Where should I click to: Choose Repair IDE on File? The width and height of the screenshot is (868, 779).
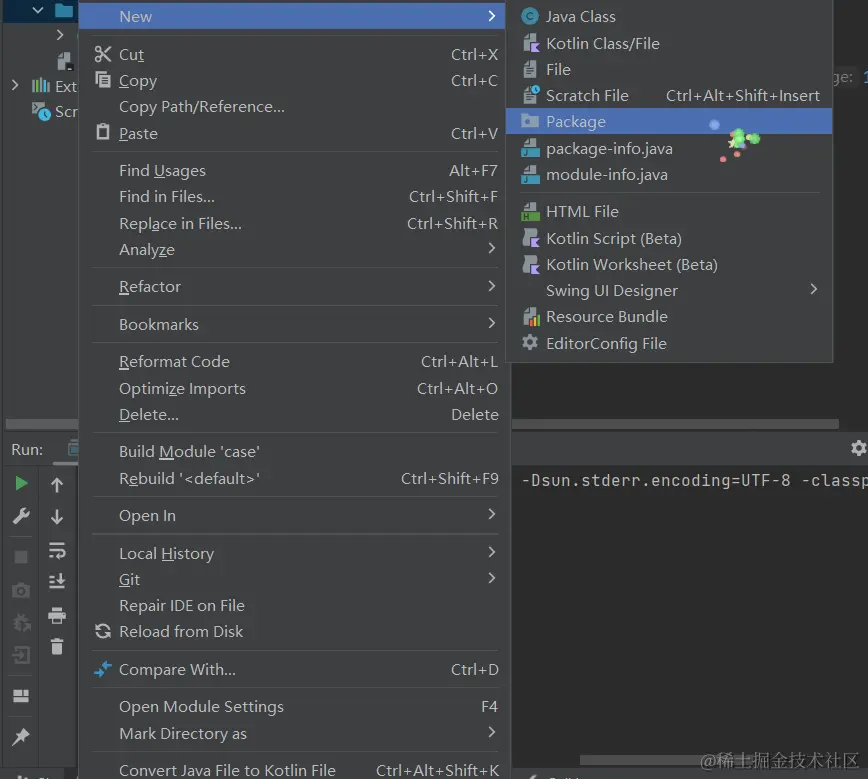(x=296, y=605)
